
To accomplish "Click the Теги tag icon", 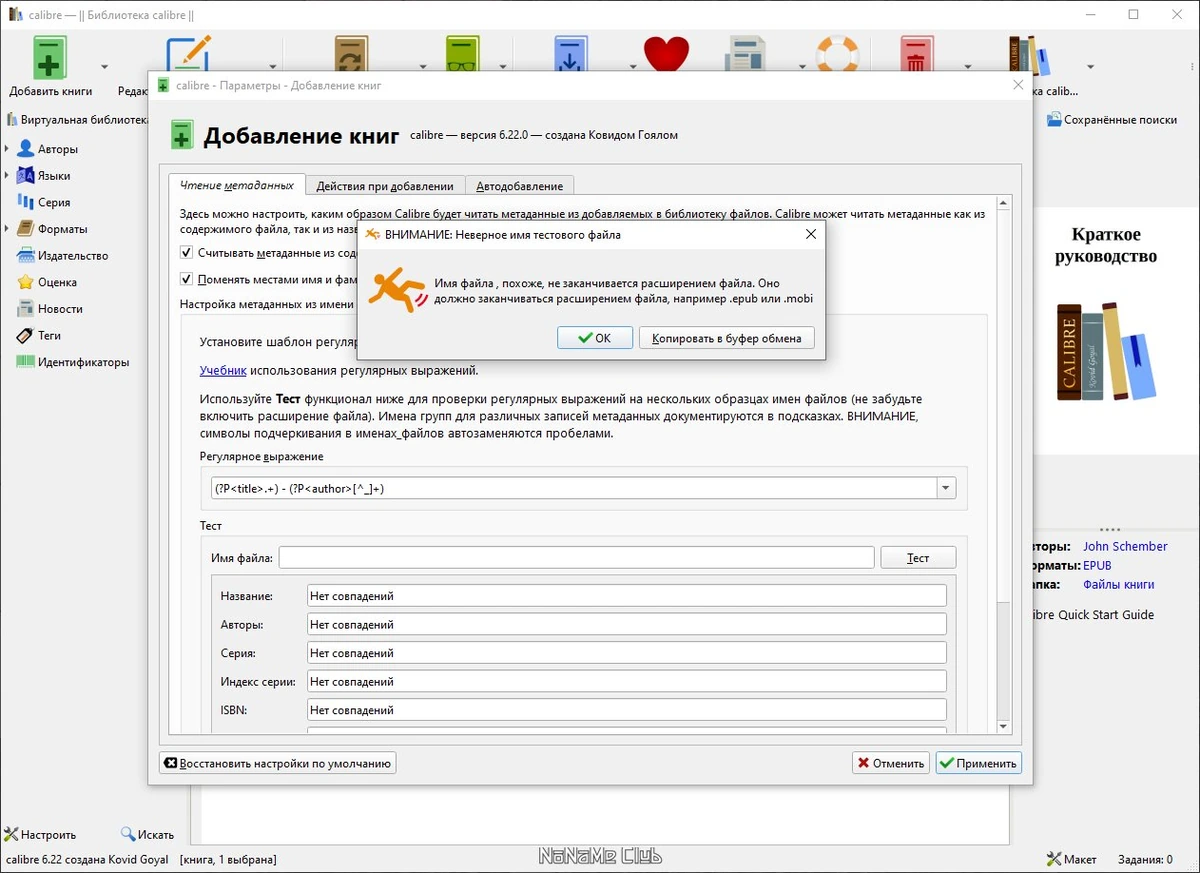I will 25,336.
